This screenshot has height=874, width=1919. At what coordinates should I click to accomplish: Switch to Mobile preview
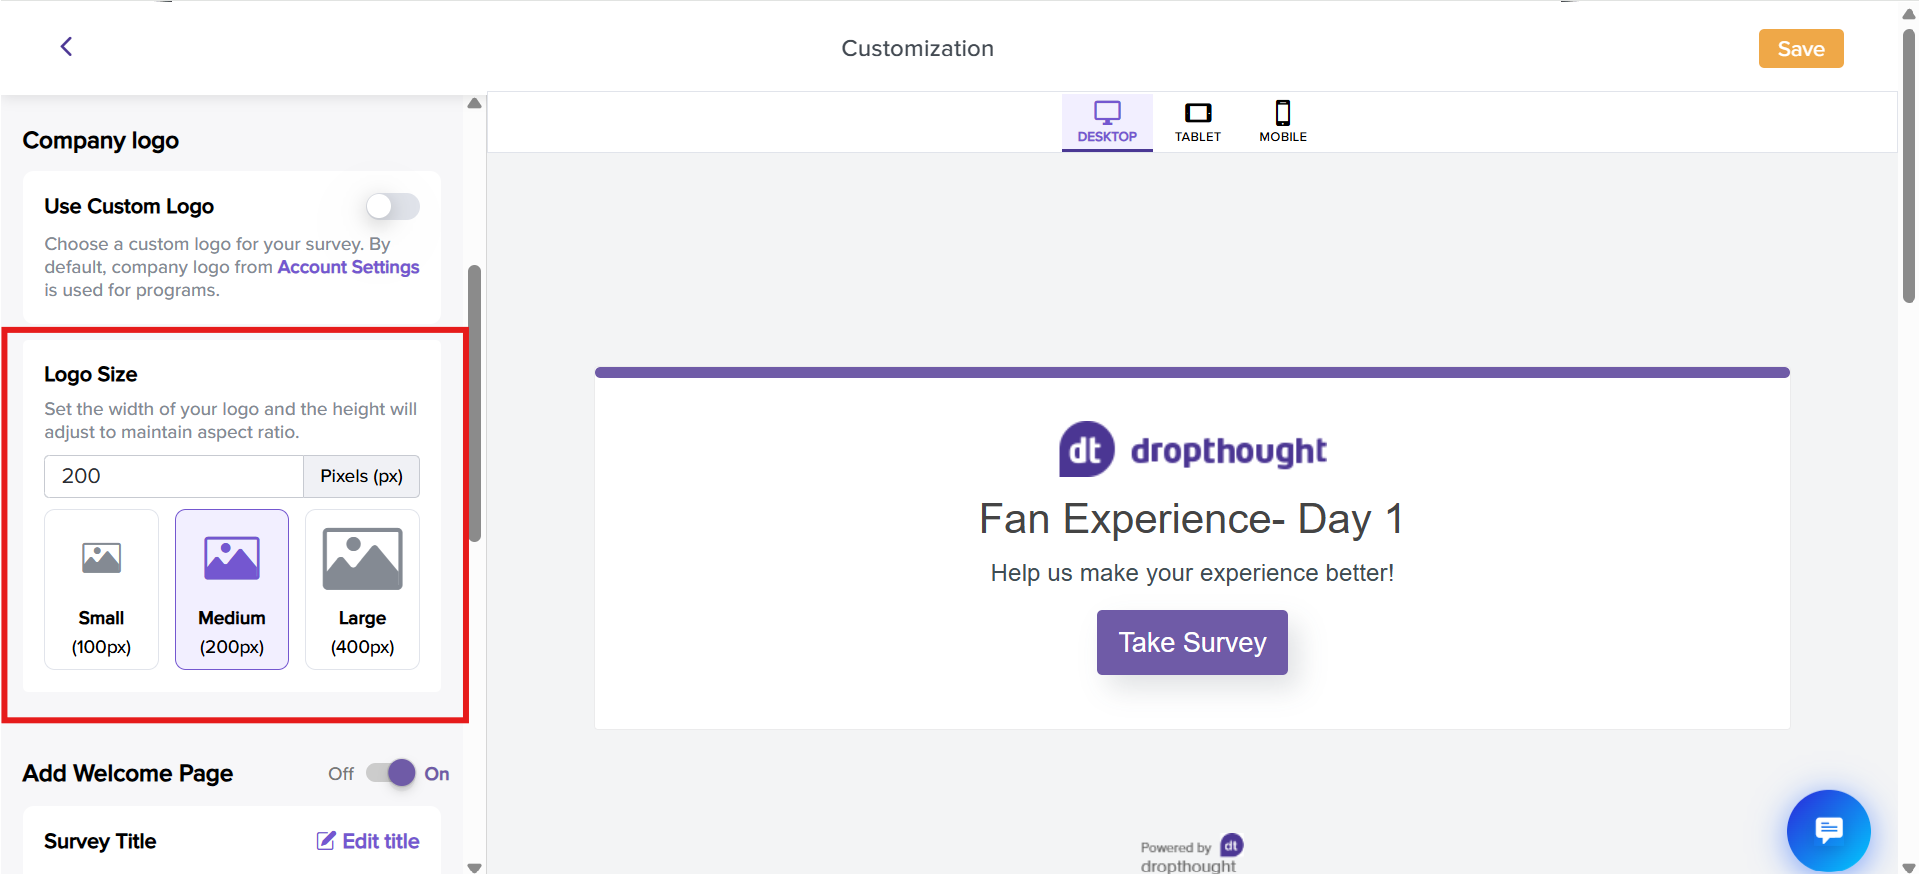tap(1282, 122)
